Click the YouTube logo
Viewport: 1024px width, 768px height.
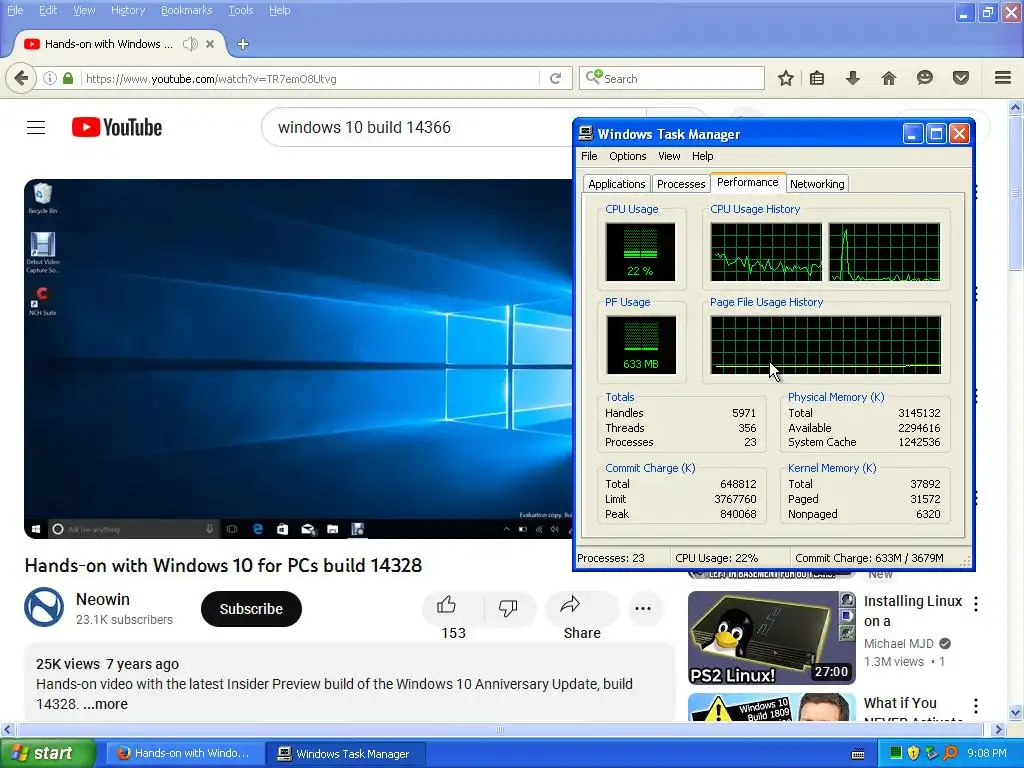click(117, 127)
